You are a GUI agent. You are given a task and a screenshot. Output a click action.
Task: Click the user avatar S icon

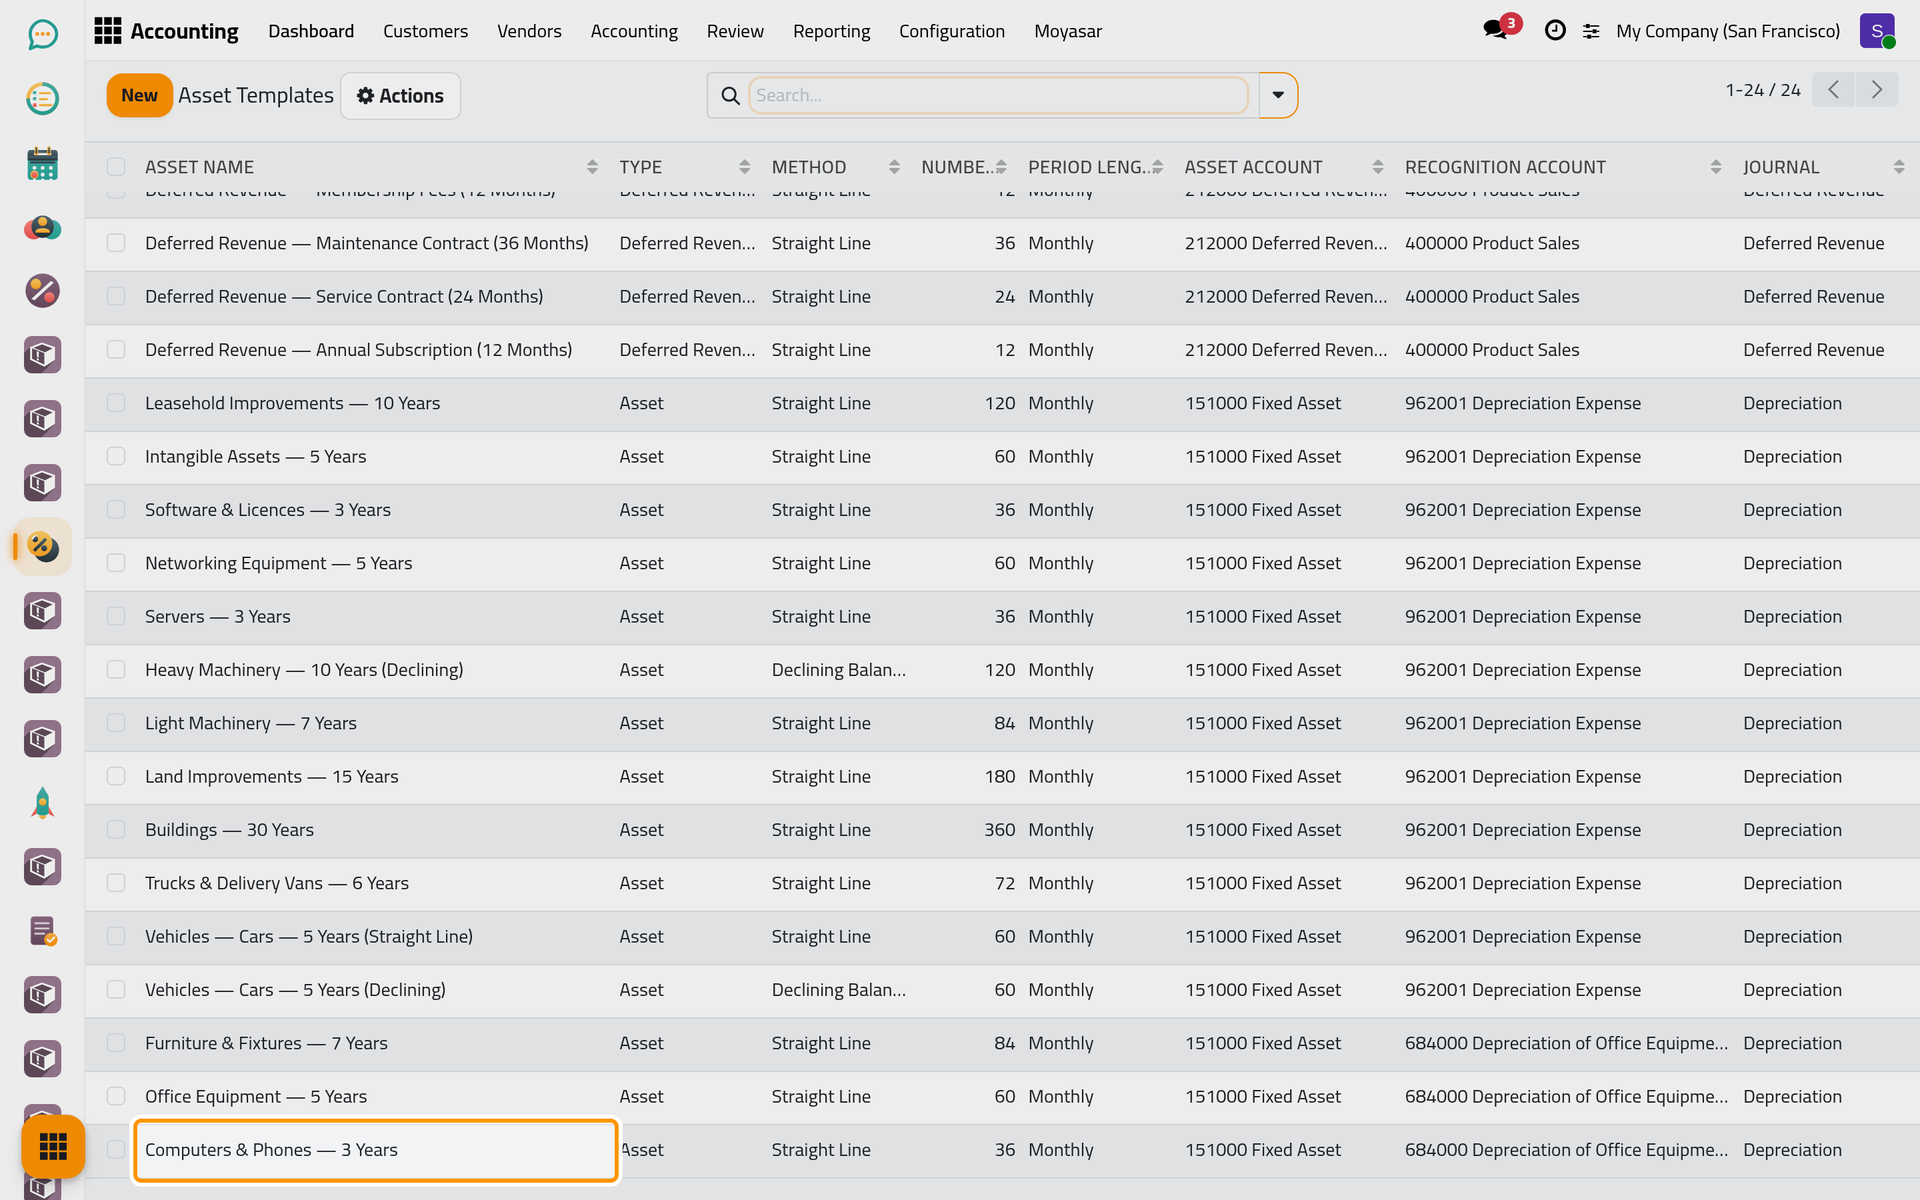tap(1877, 31)
